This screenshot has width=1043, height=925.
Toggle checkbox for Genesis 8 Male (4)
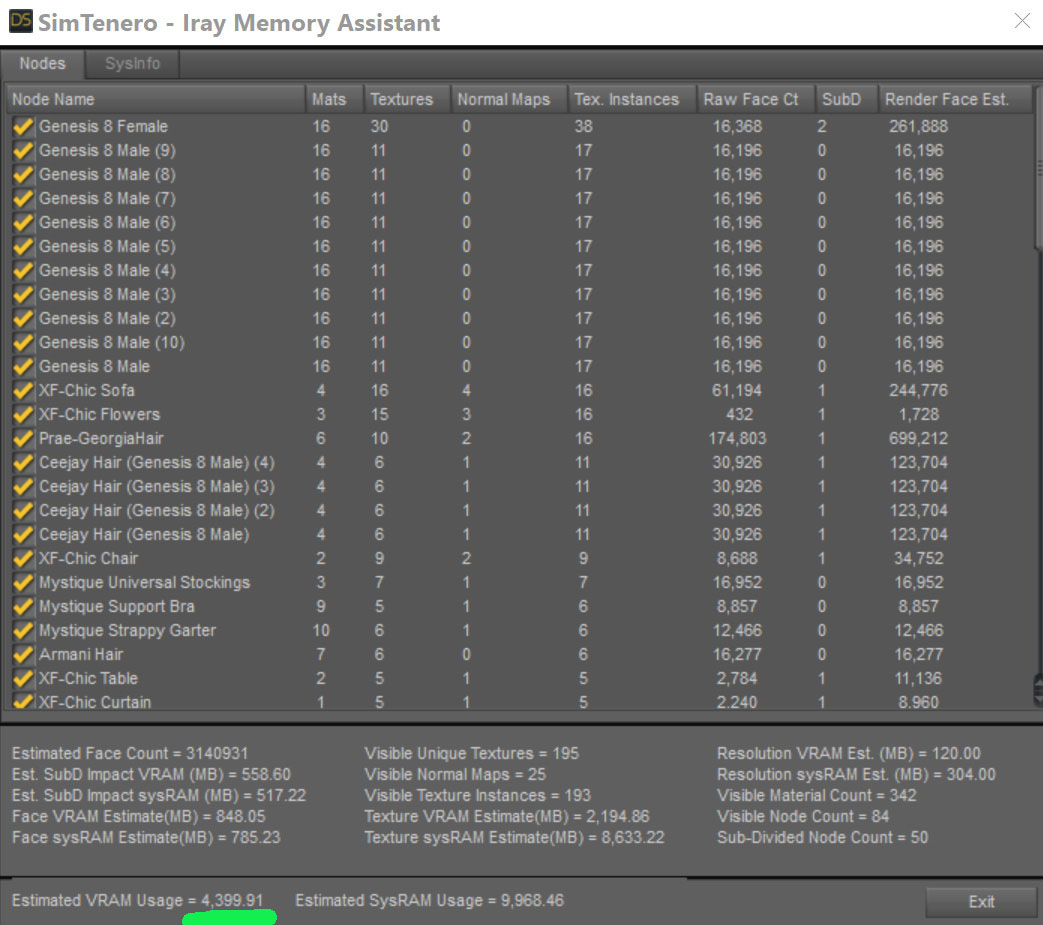click(23, 271)
